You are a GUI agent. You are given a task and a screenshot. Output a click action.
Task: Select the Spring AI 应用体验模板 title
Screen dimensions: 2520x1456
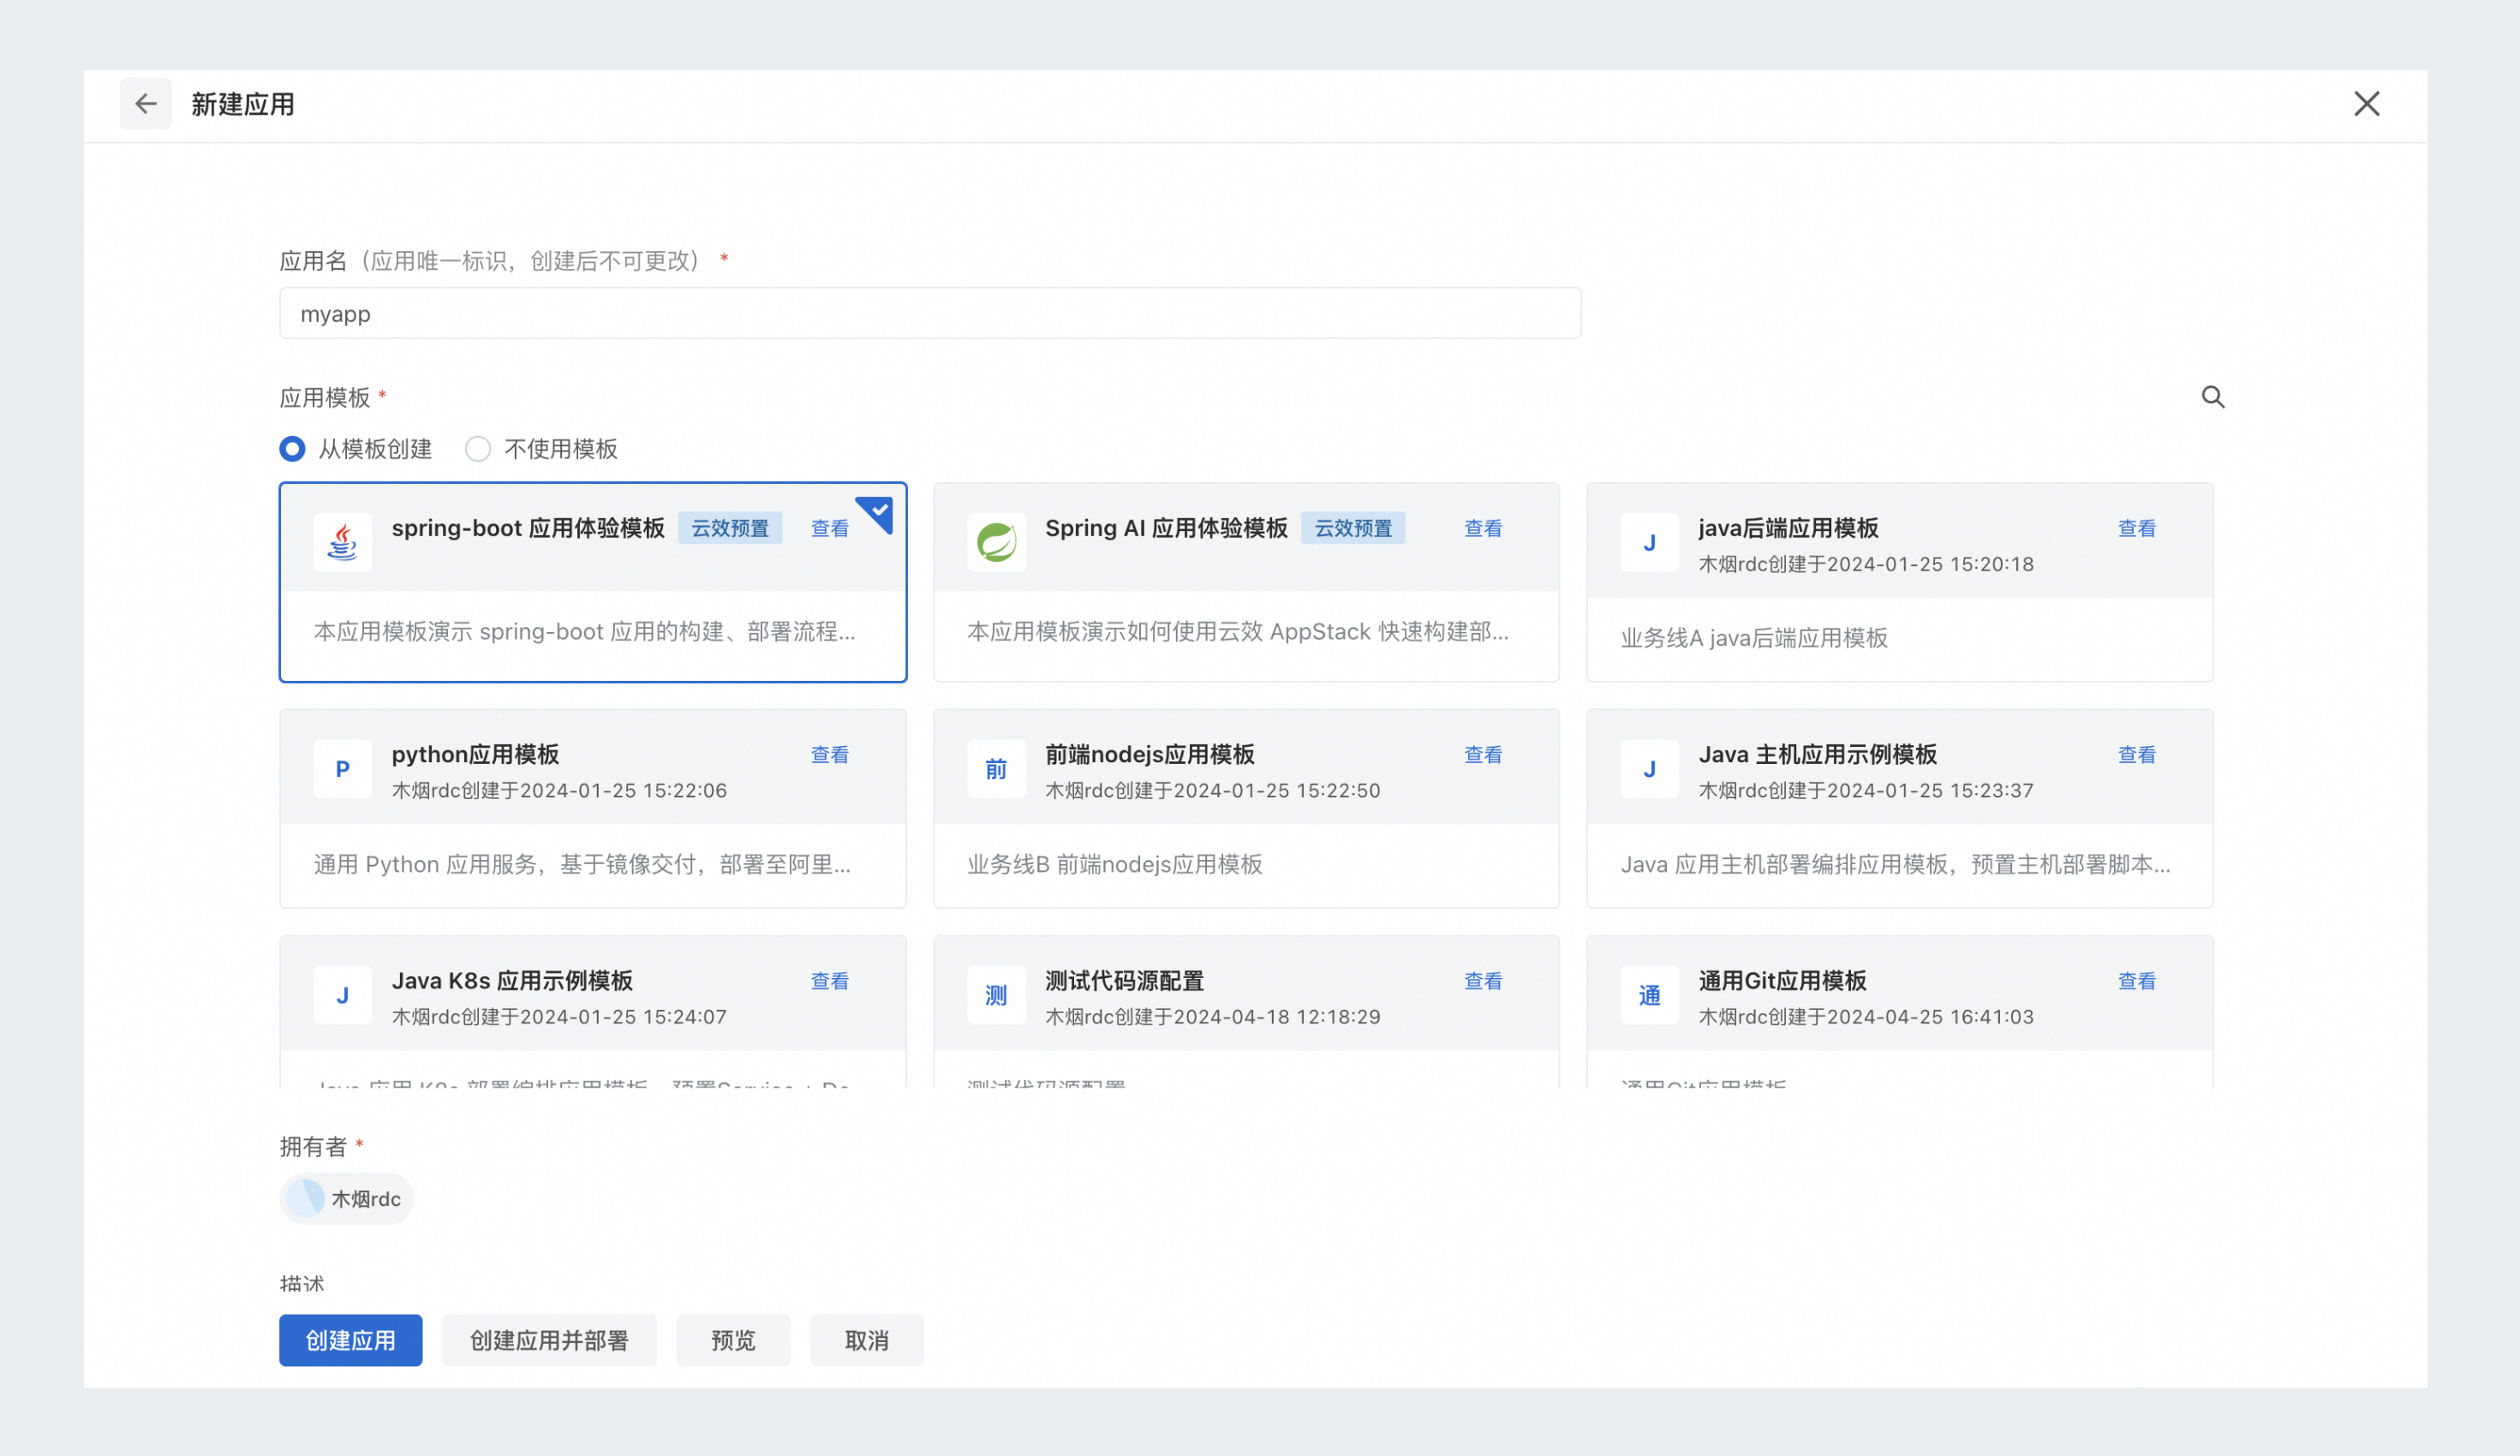1166,528
